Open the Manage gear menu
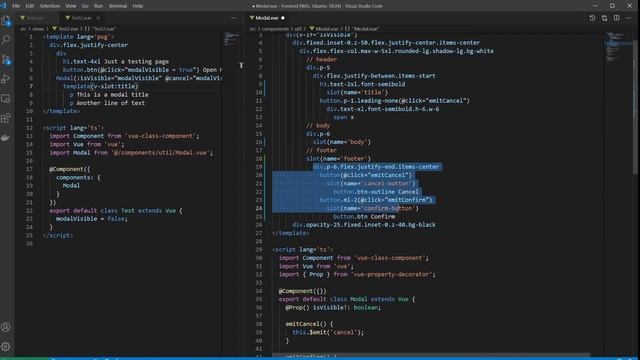Screen dimensions: 640x360 click(x=6, y=347)
